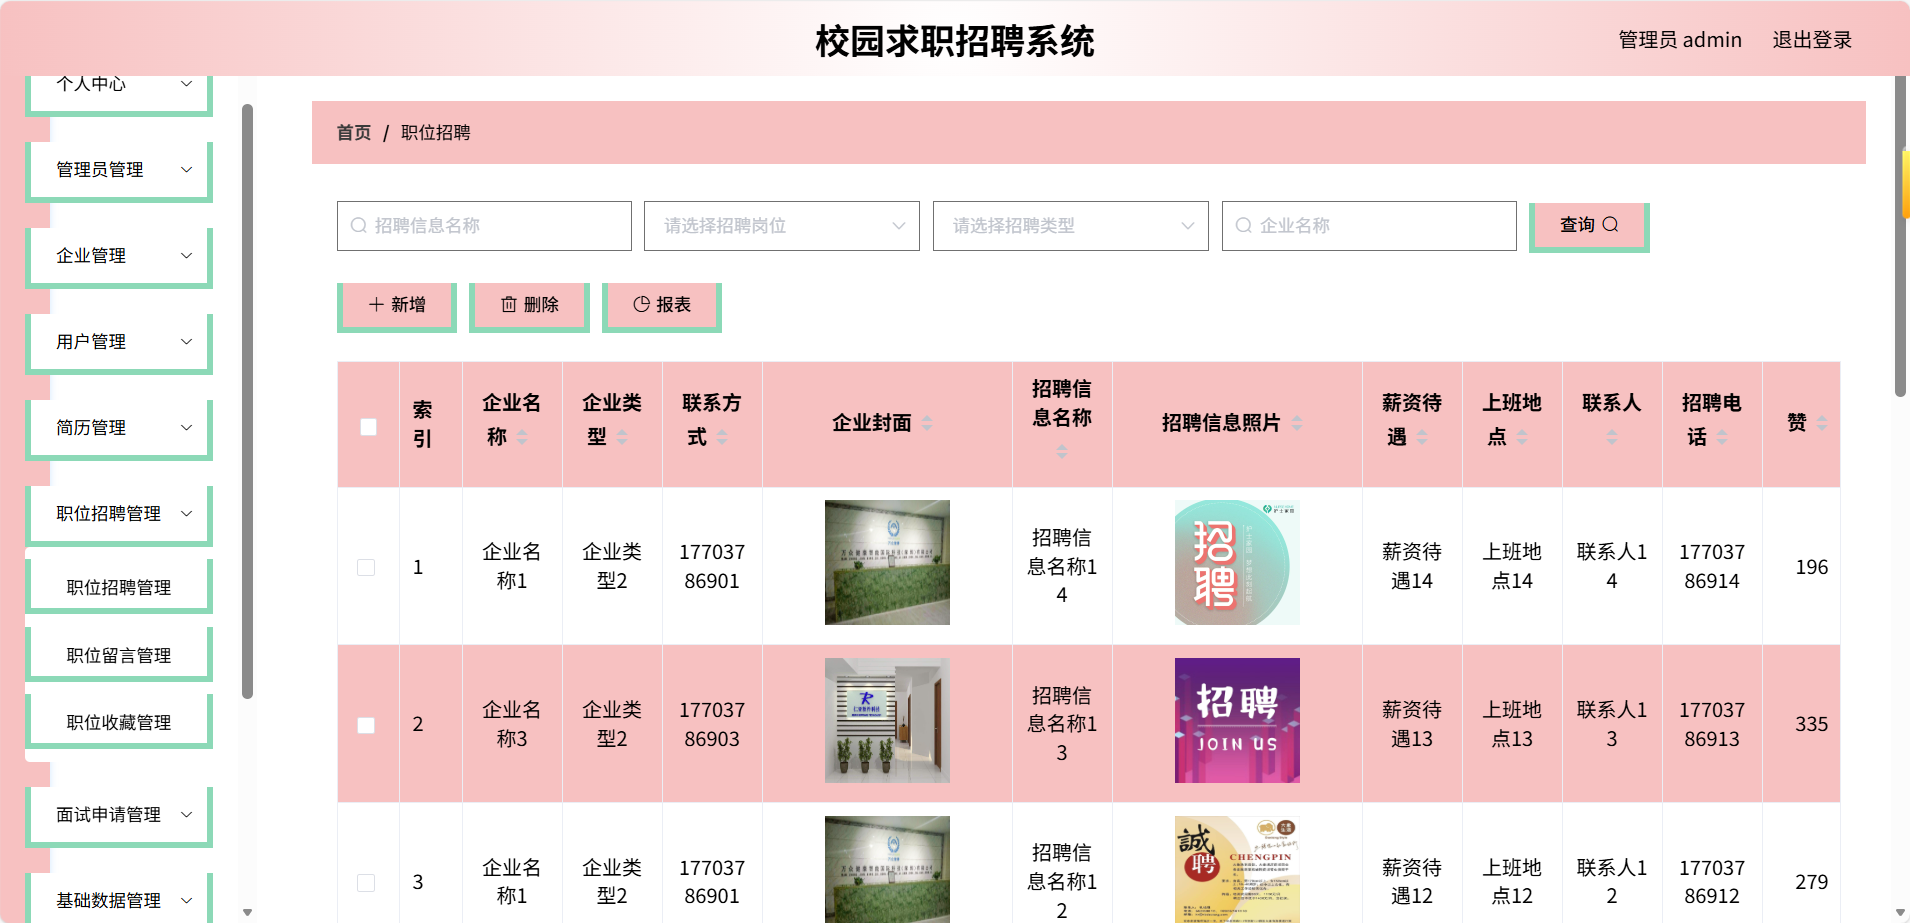Click the sidebar vertical scrollbar
The width and height of the screenshot is (1910, 923).
[x=247, y=400]
